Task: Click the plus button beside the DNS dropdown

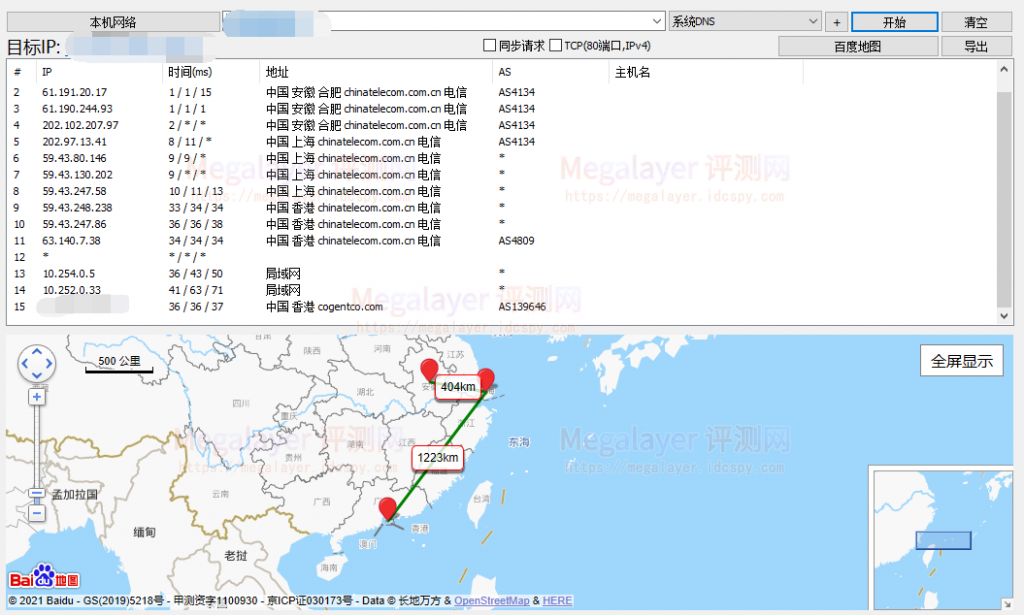Action: [837, 22]
